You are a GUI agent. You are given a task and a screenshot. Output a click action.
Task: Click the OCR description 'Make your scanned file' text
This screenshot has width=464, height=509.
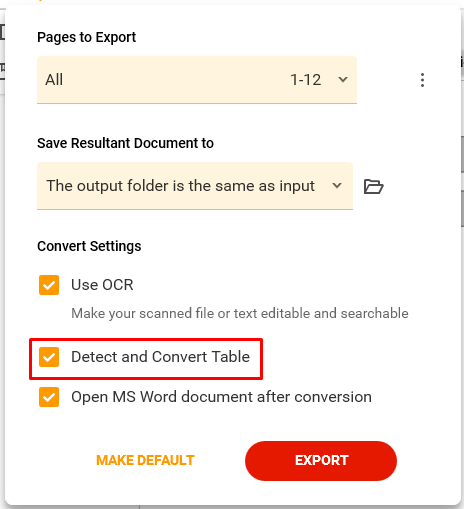click(x=240, y=313)
